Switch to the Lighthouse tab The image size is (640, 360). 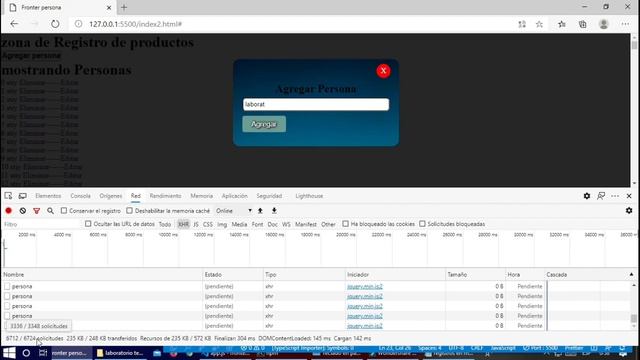(309, 196)
